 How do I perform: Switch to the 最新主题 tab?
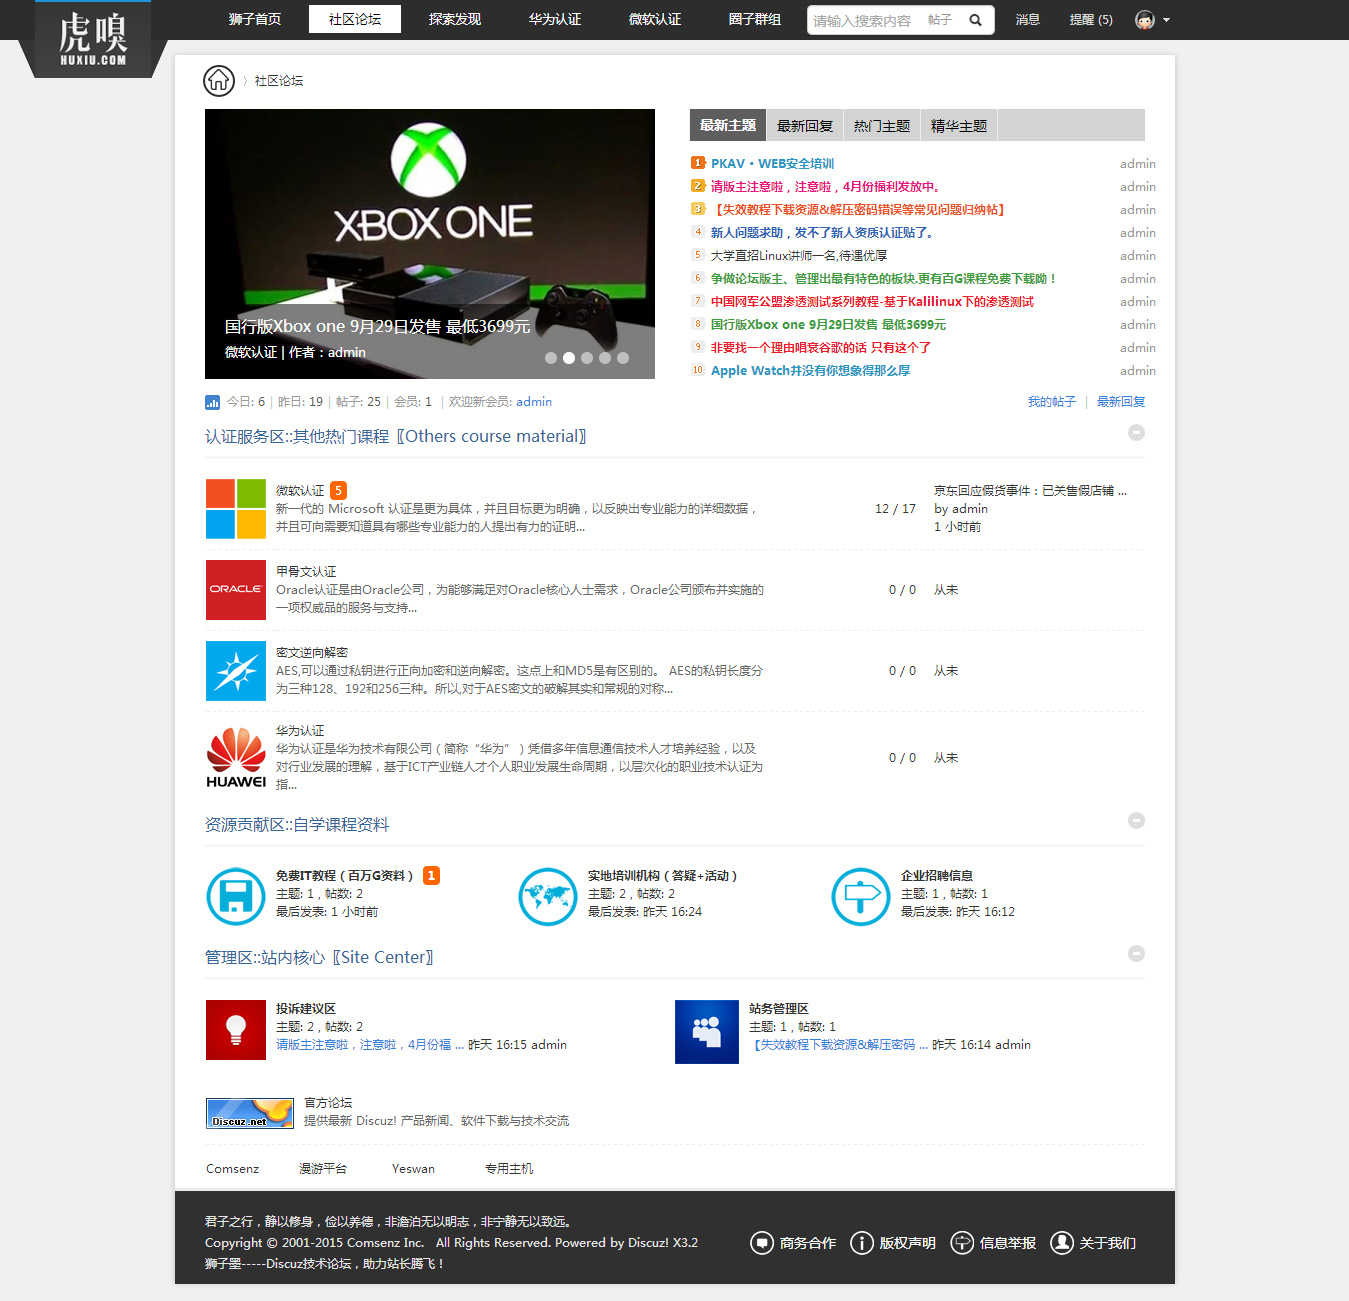tap(728, 125)
